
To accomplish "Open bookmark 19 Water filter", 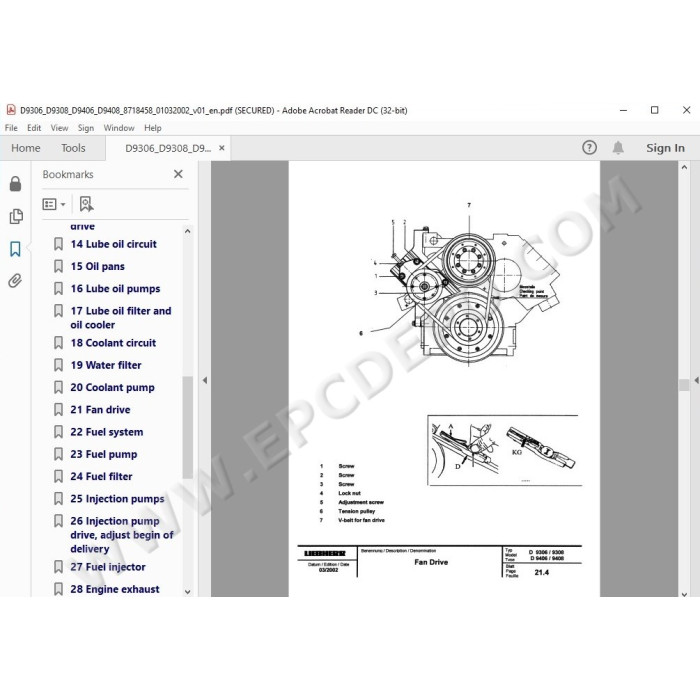I will click(x=106, y=365).
